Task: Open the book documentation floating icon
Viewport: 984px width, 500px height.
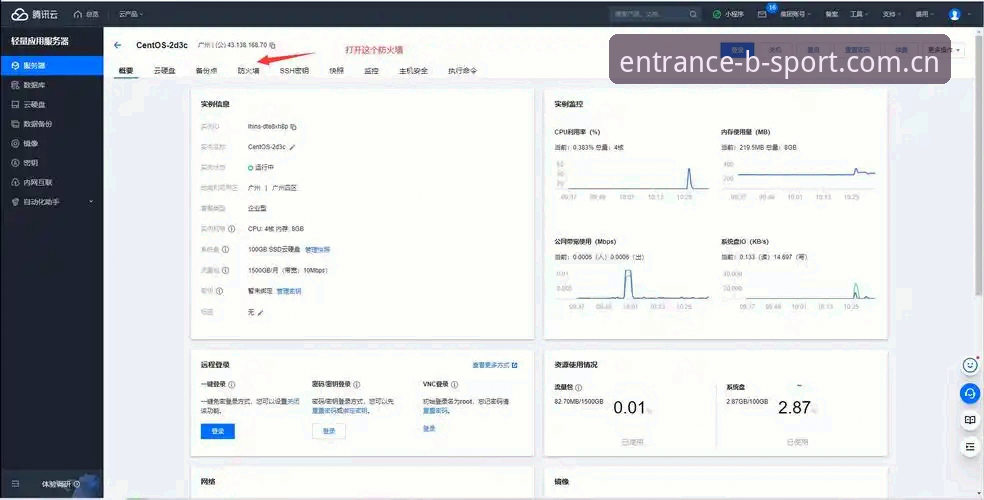Action: click(x=970, y=420)
